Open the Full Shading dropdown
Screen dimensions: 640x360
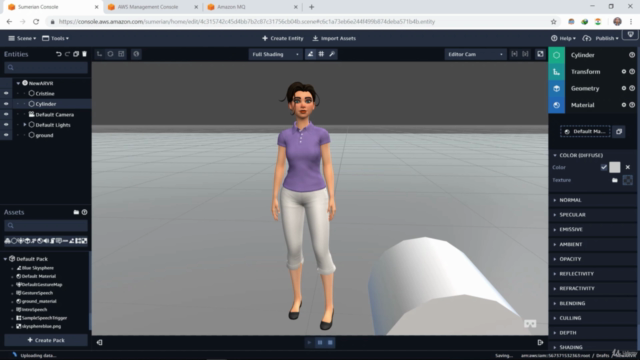click(x=275, y=54)
